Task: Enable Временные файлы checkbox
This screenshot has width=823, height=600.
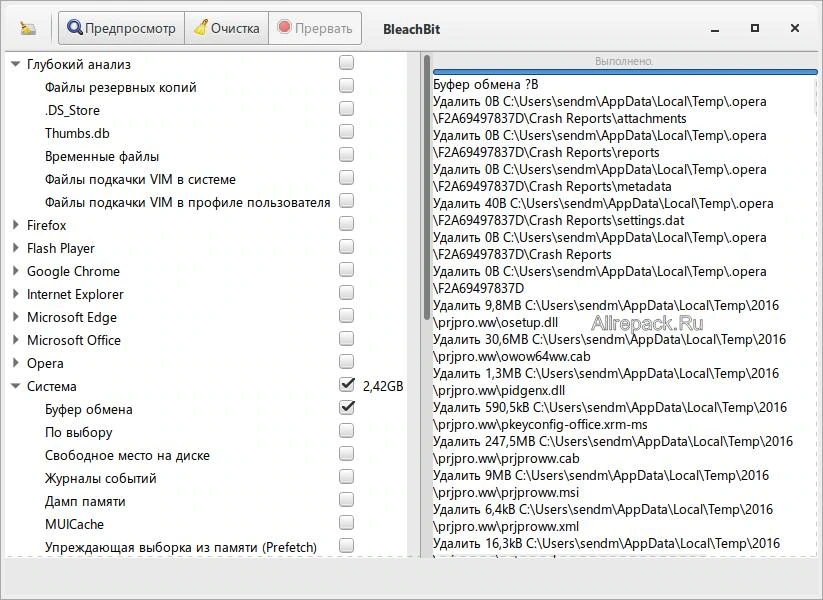Action: pos(346,155)
